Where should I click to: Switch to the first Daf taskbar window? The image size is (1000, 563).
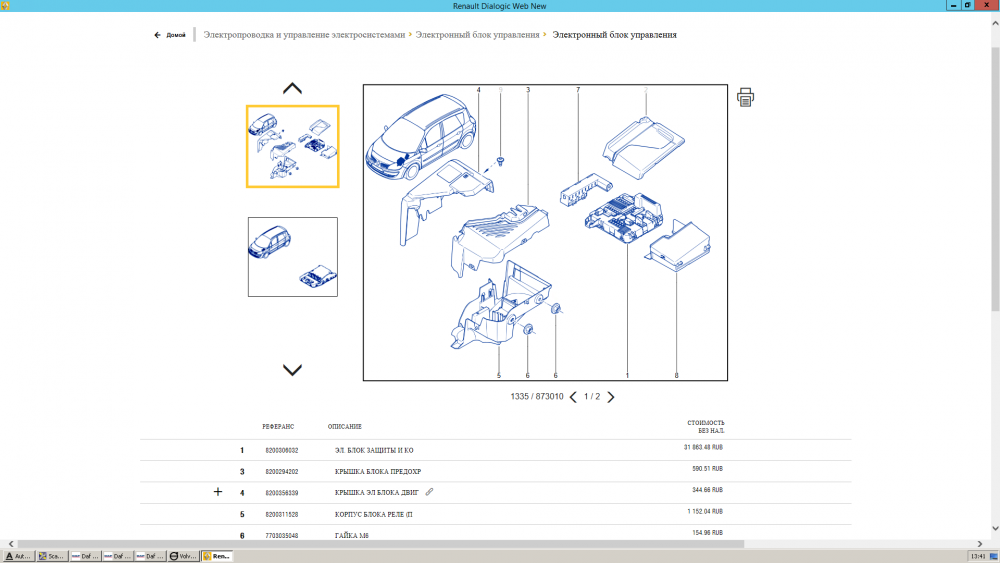click(85, 556)
